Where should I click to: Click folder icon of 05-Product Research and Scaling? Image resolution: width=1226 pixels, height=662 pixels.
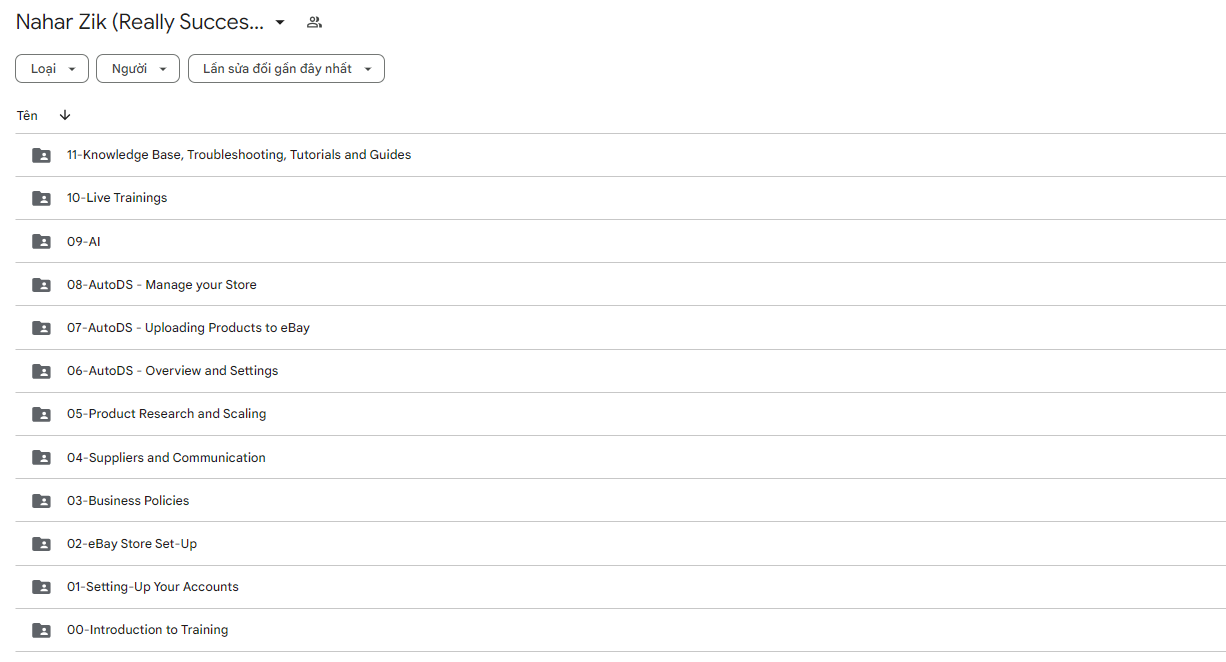(x=41, y=414)
